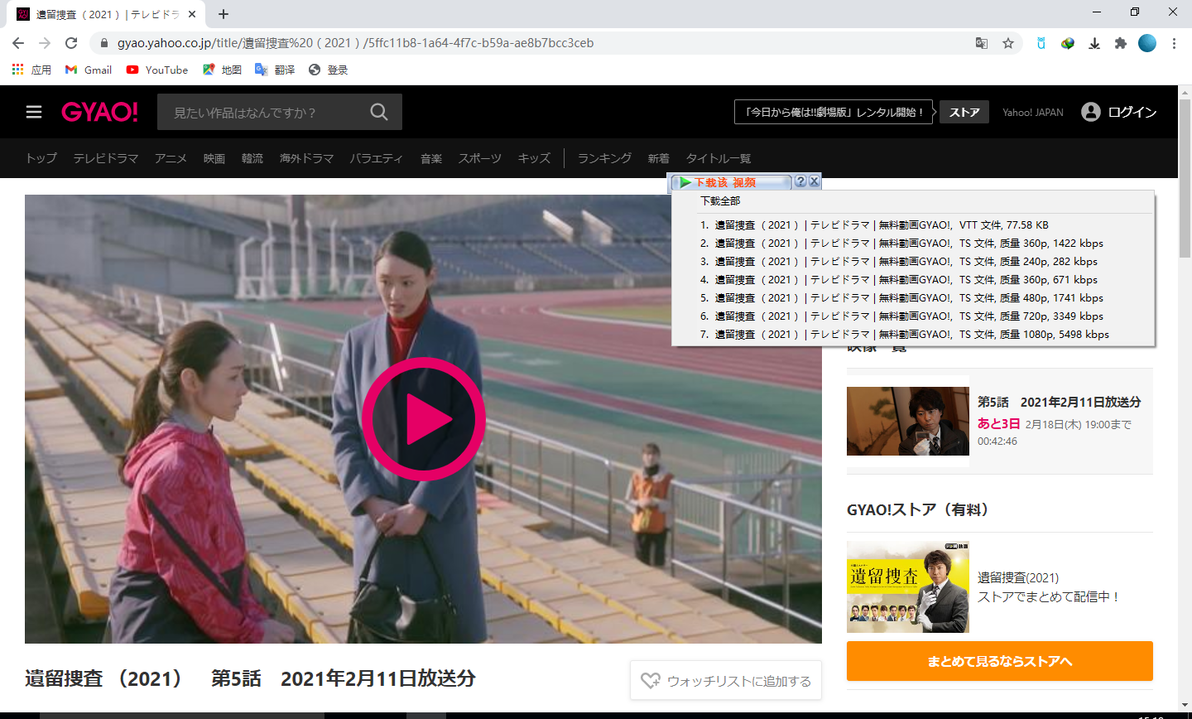Download the 240p 282 kbps TS file
Viewport: 1192px width, 719px height.
[899, 261]
